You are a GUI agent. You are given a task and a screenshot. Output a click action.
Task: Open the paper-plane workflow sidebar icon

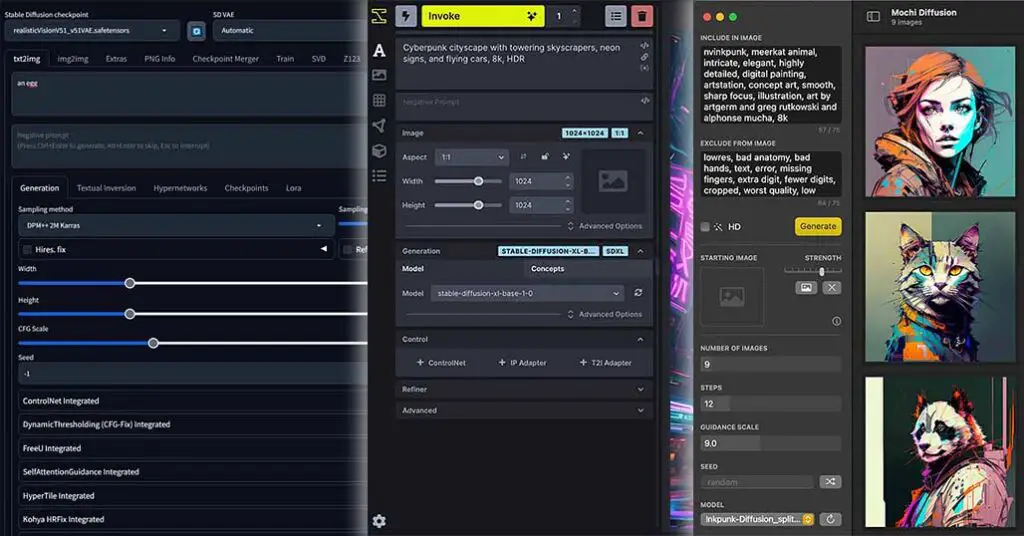click(x=379, y=125)
